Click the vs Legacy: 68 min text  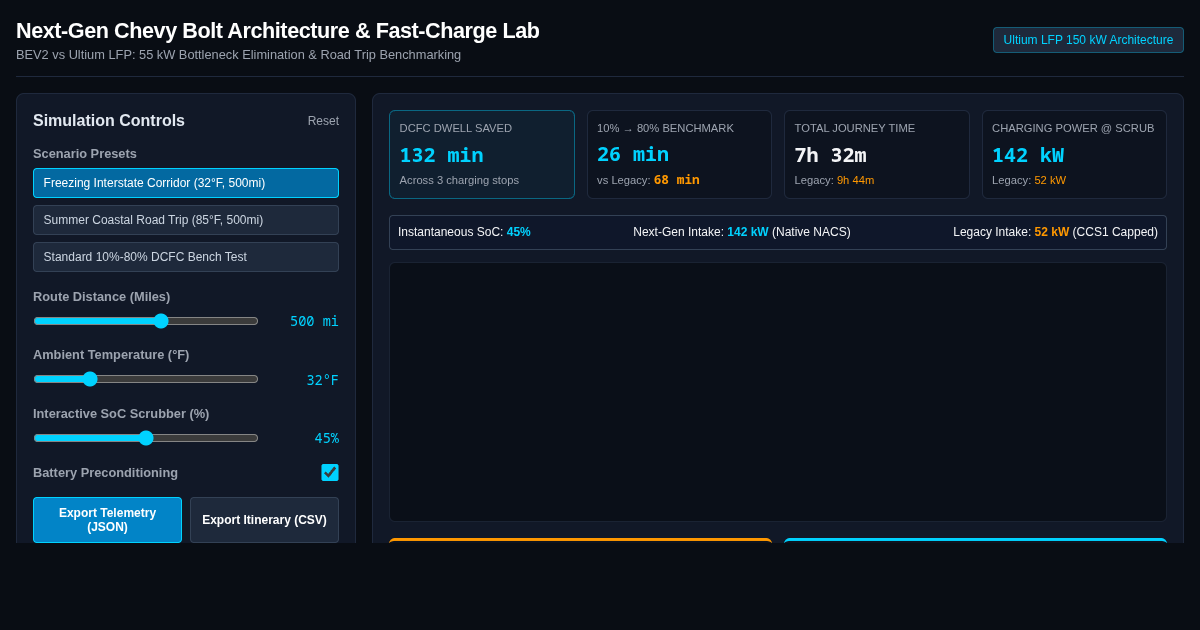point(648,180)
